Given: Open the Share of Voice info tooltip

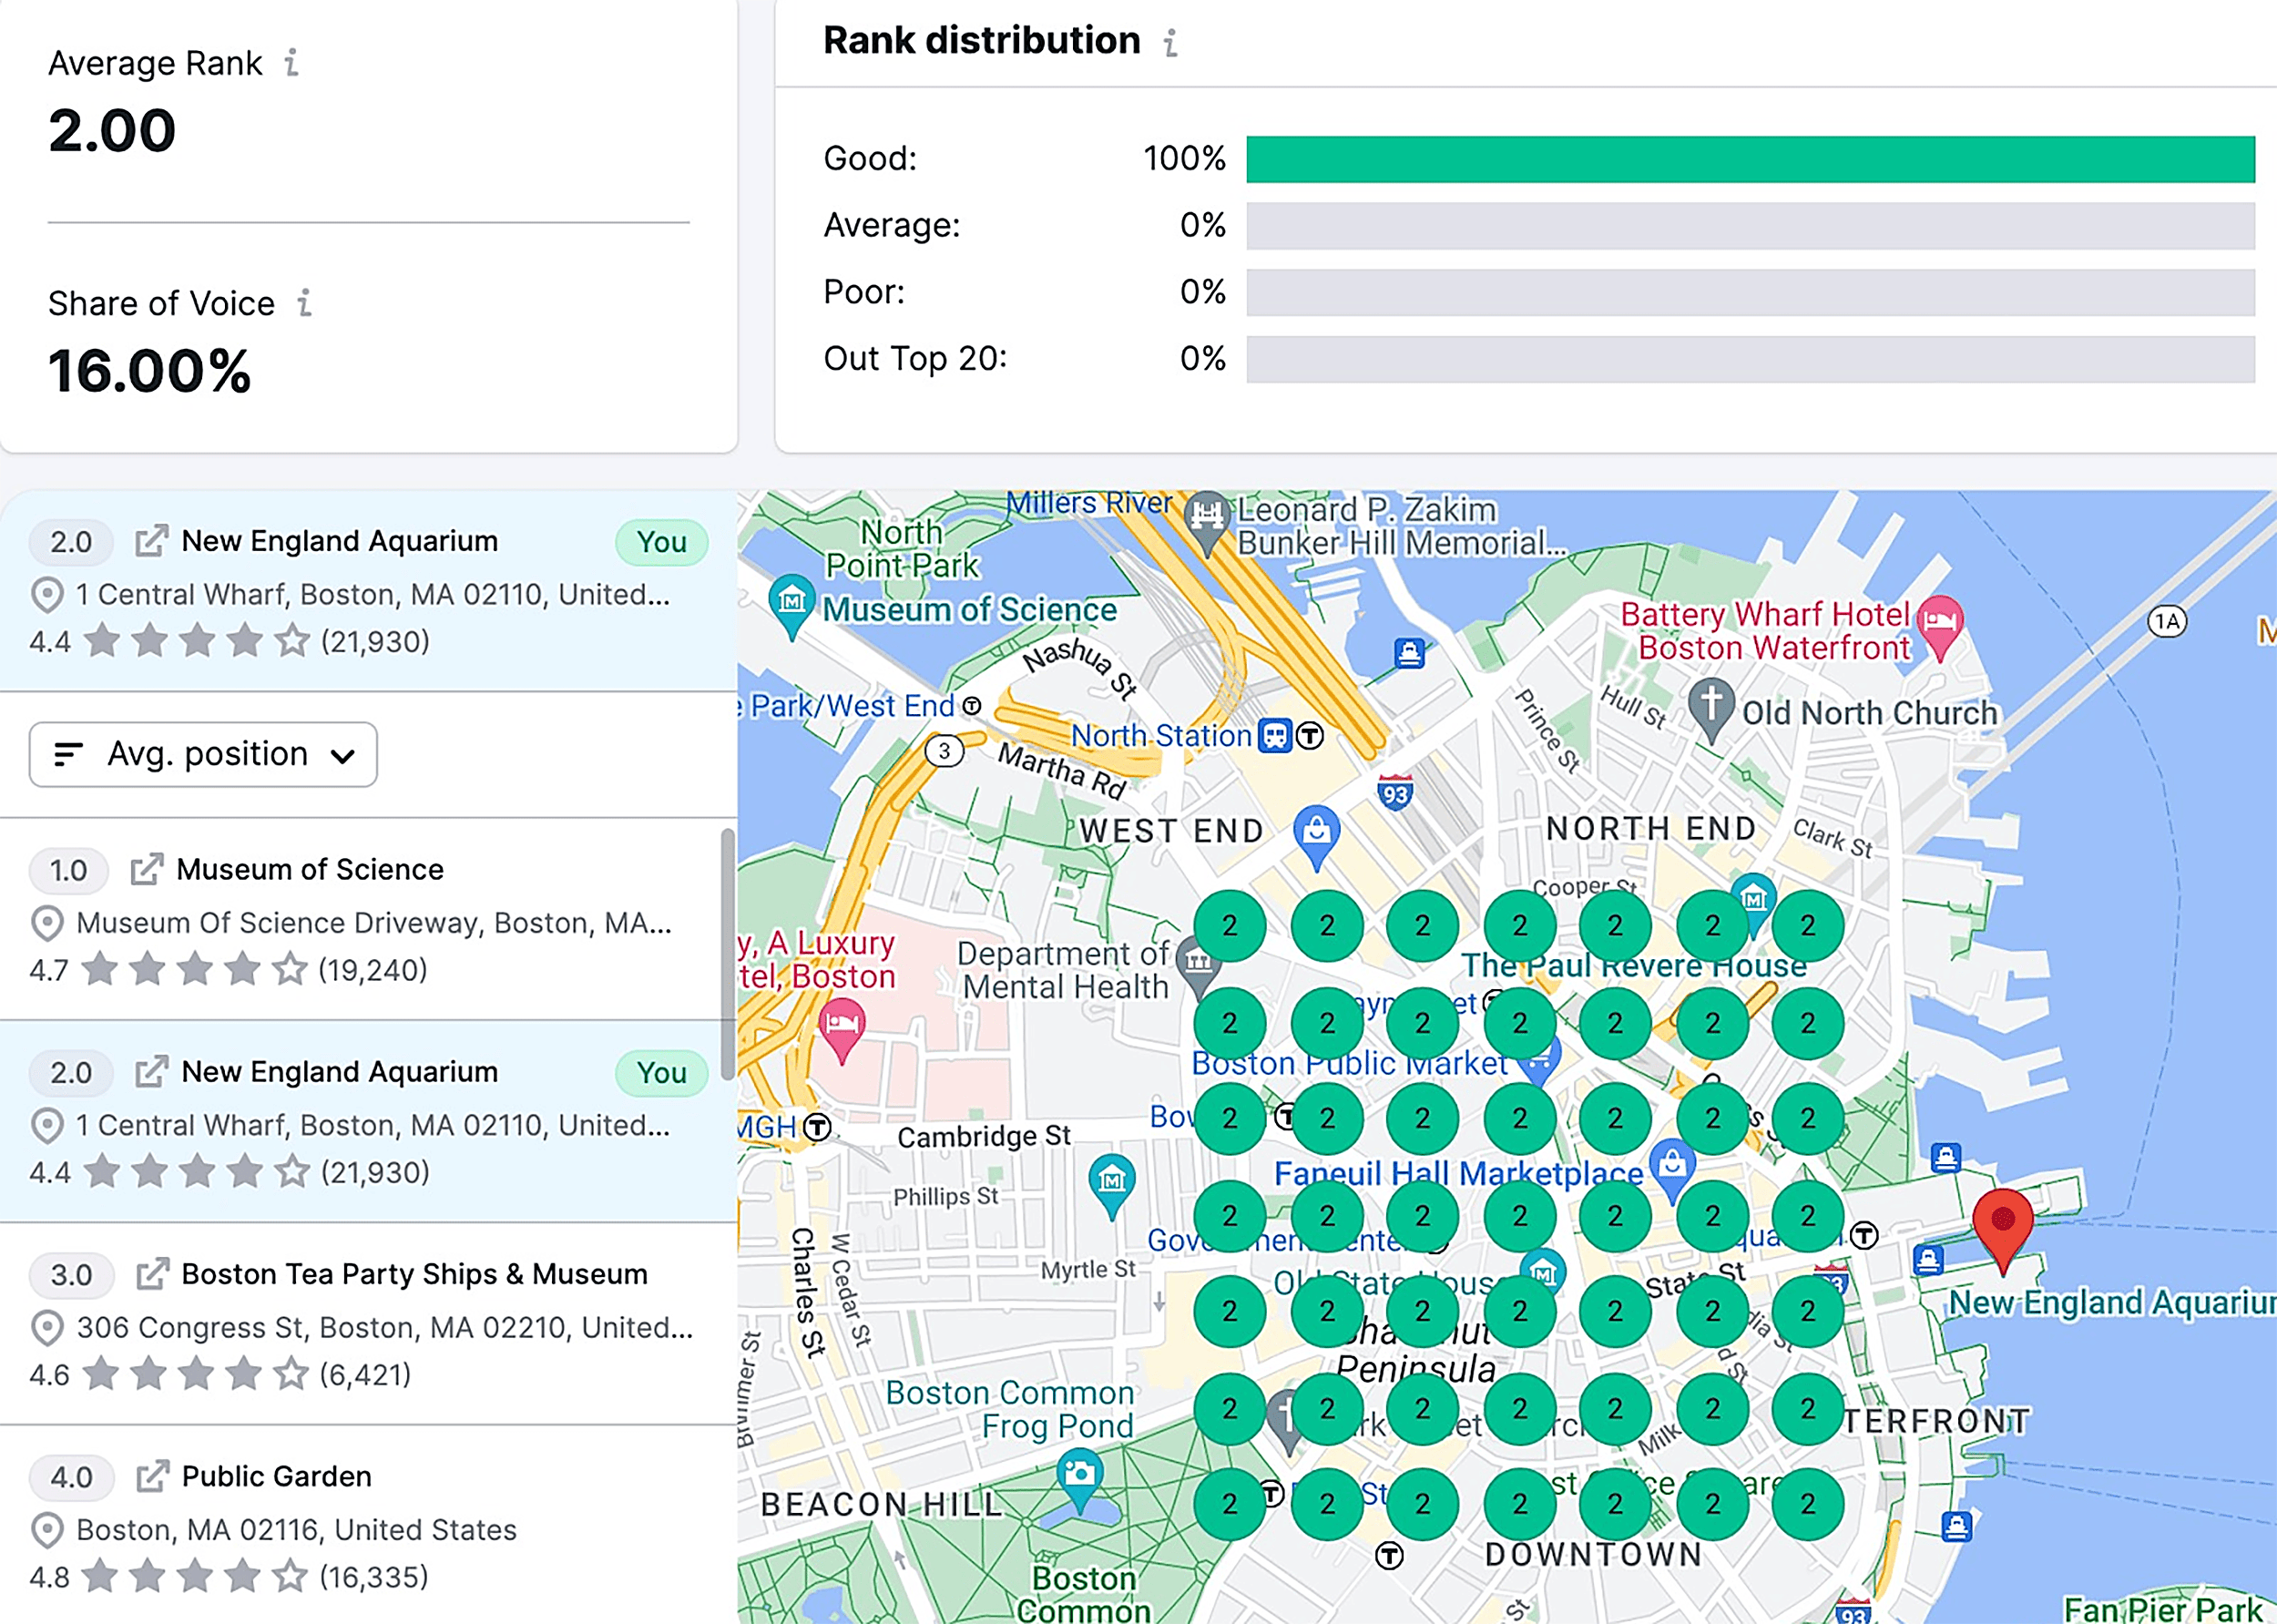Looking at the screenshot, I should (306, 303).
